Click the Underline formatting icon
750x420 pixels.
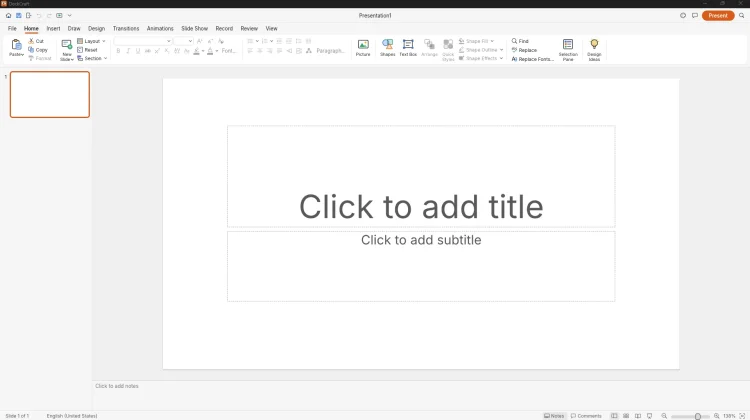tap(138, 51)
